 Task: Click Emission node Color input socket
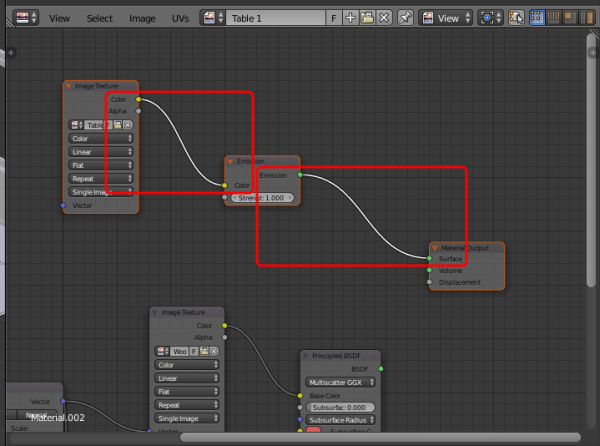225,186
